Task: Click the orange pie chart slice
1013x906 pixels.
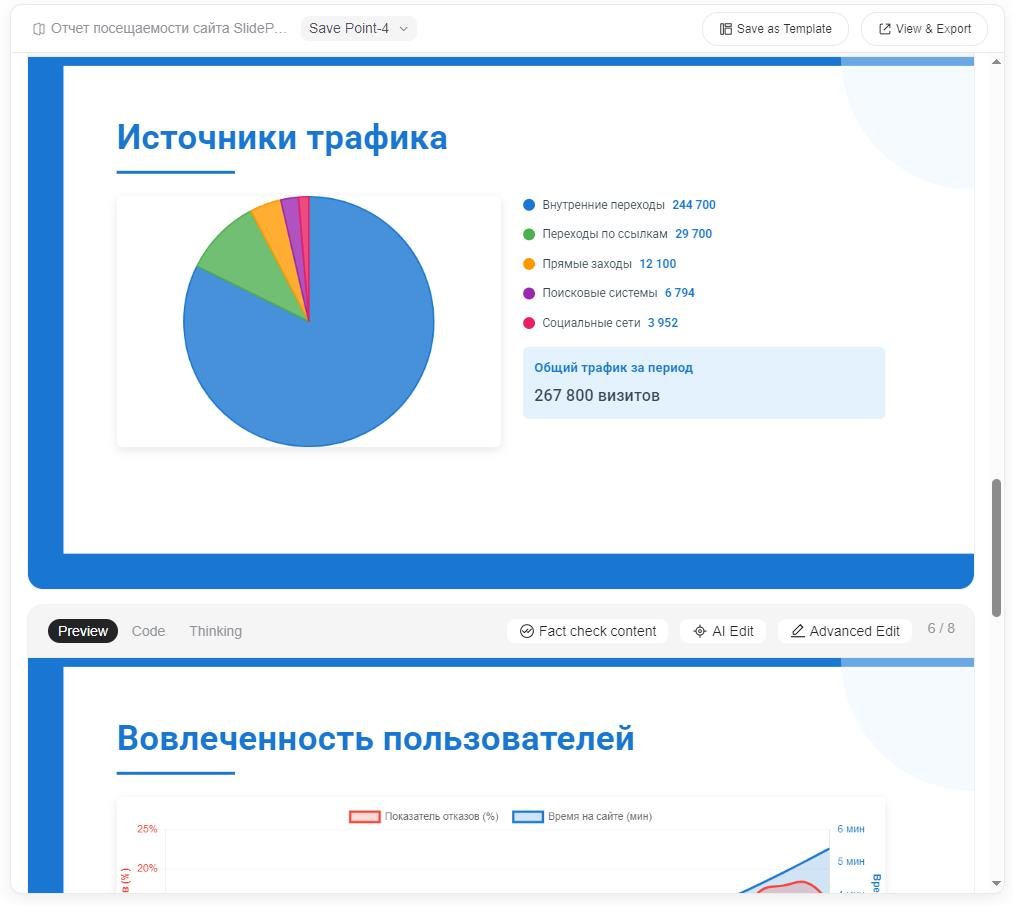Action: tap(278, 236)
